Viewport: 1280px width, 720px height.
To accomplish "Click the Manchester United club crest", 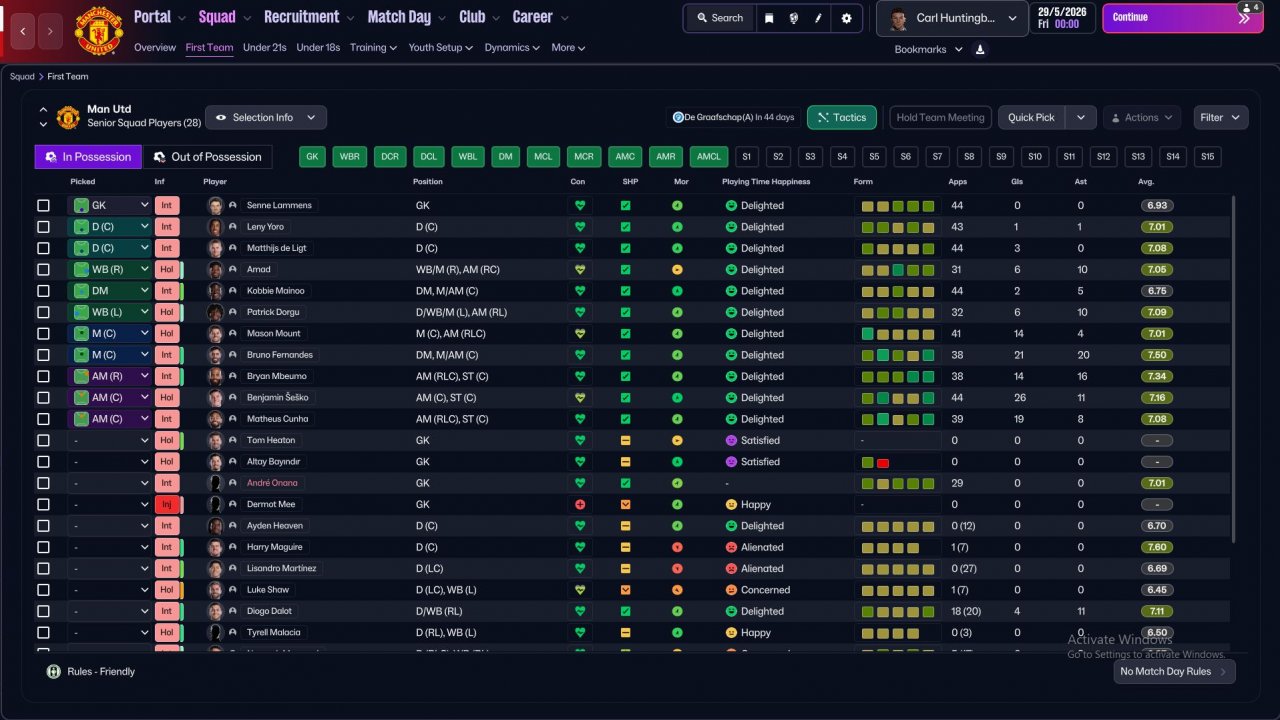I will point(98,32).
